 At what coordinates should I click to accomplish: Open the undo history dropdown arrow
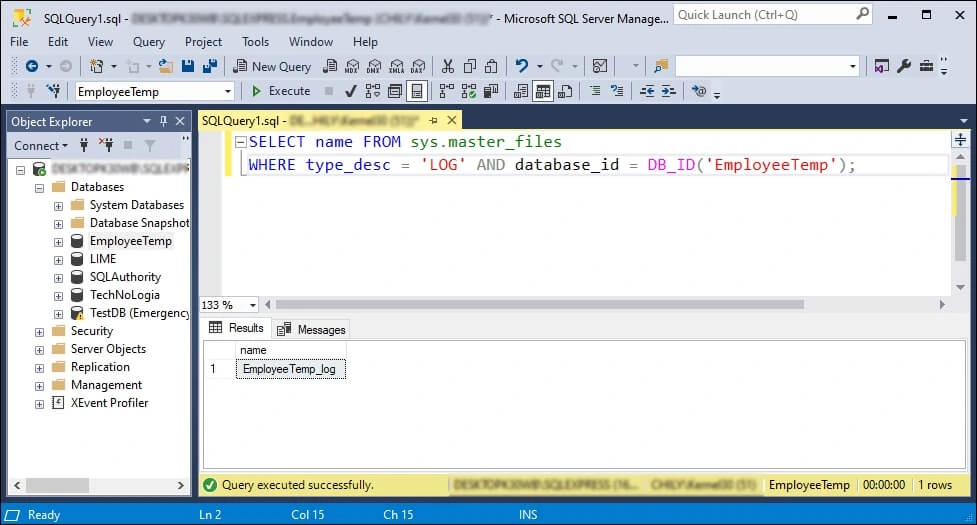click(x=540, y=66)
